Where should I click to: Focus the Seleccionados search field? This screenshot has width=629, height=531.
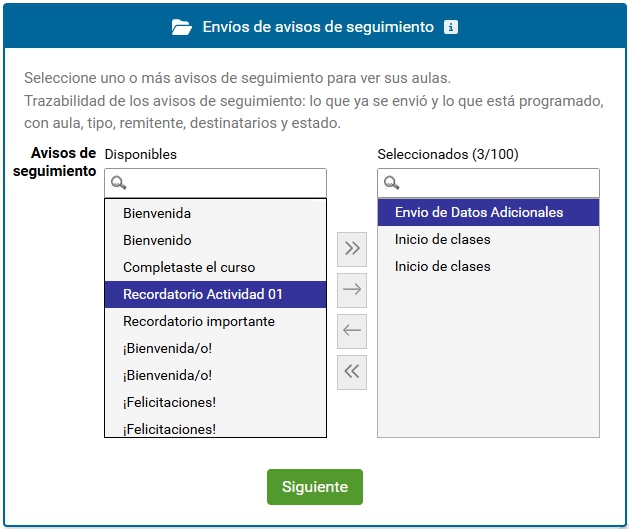(x=488, y=183)
